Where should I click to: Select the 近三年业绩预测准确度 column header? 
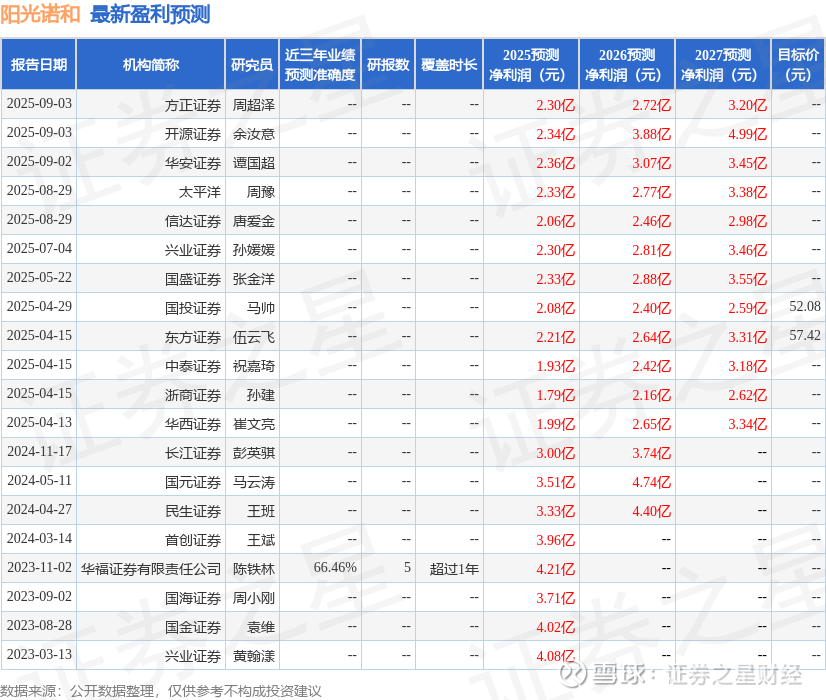click(320, 64)
